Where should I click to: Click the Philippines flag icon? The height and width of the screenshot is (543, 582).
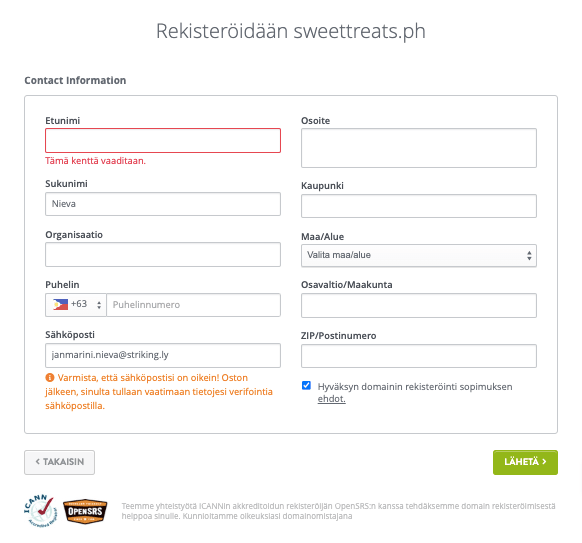60,304
